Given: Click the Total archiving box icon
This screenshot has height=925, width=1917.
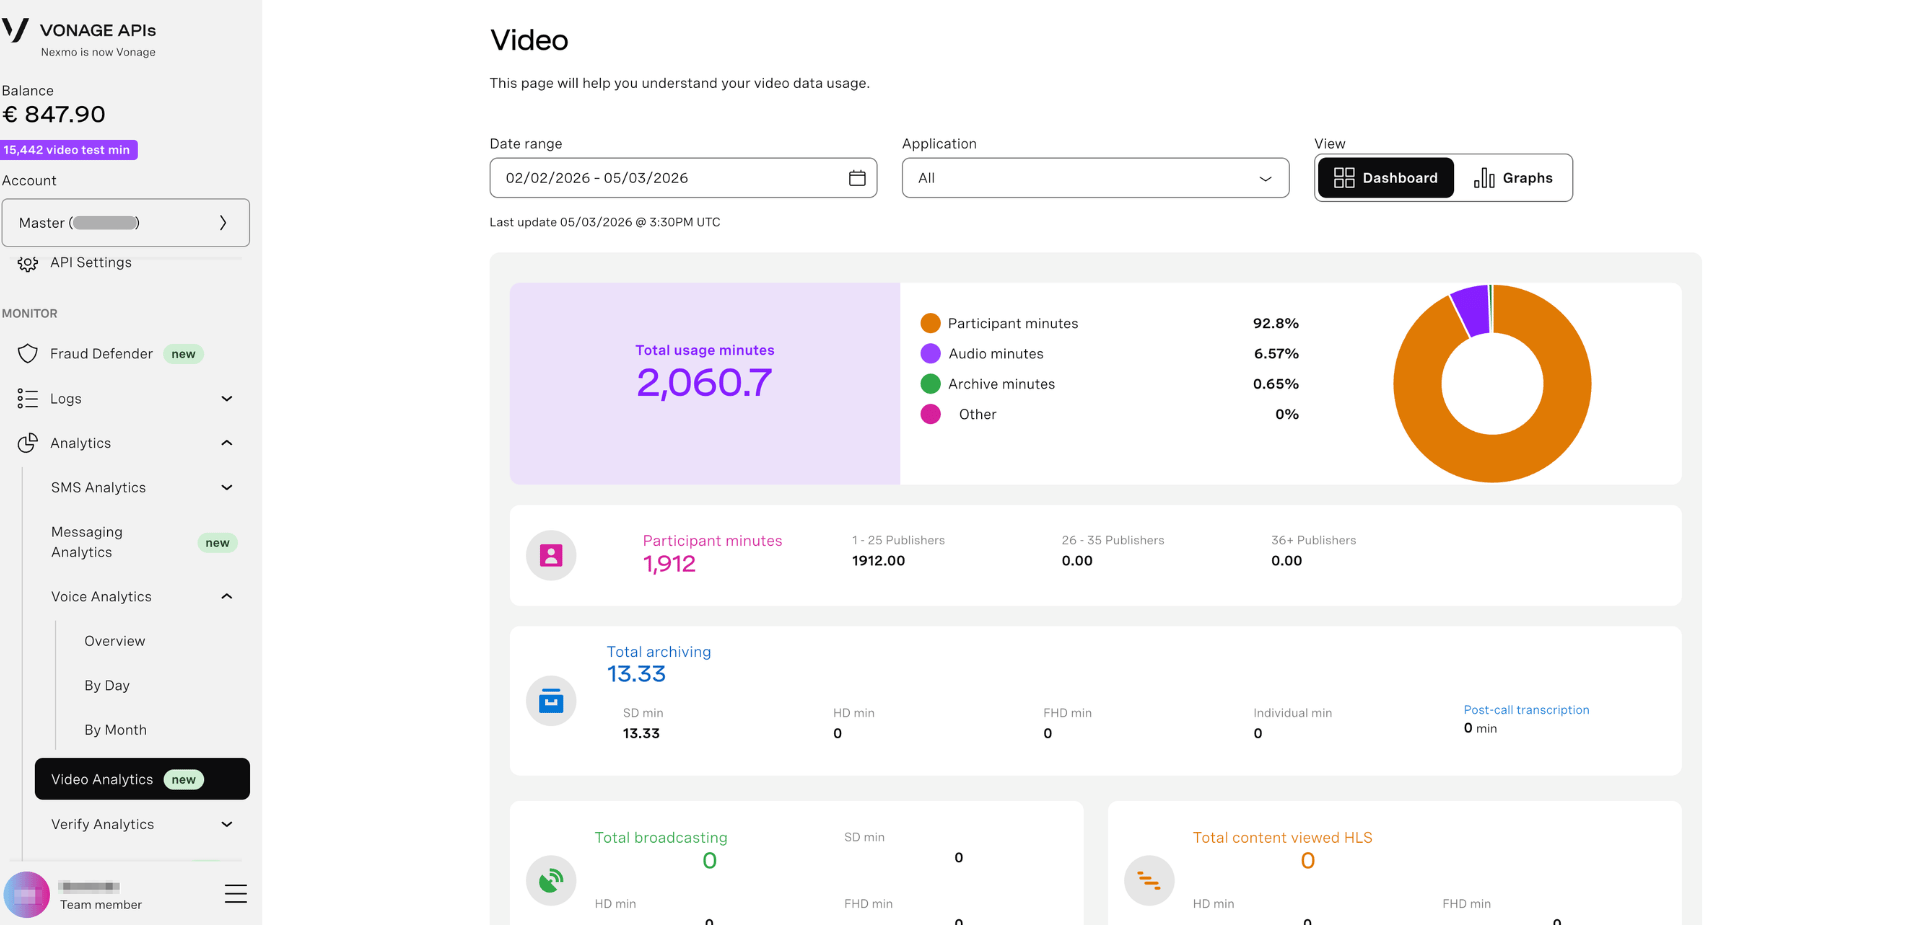Looking at the screenshot, I should (551, 701).
